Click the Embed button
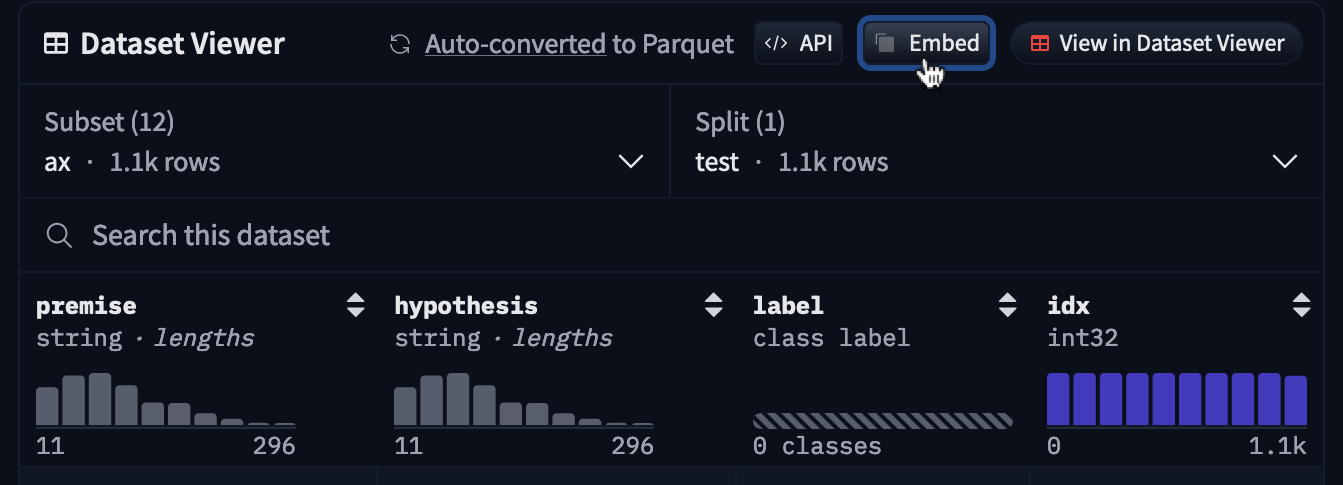Screen dimensions: 1343x485 pyautogui.click(x=926, y=44)
